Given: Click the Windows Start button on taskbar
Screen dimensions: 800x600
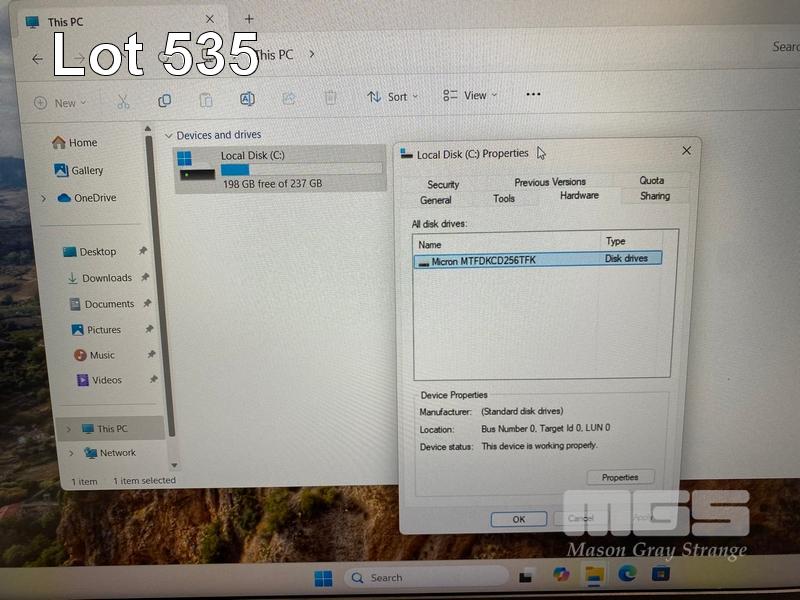Looking at the screenshot, I should [x=323, y=578].
